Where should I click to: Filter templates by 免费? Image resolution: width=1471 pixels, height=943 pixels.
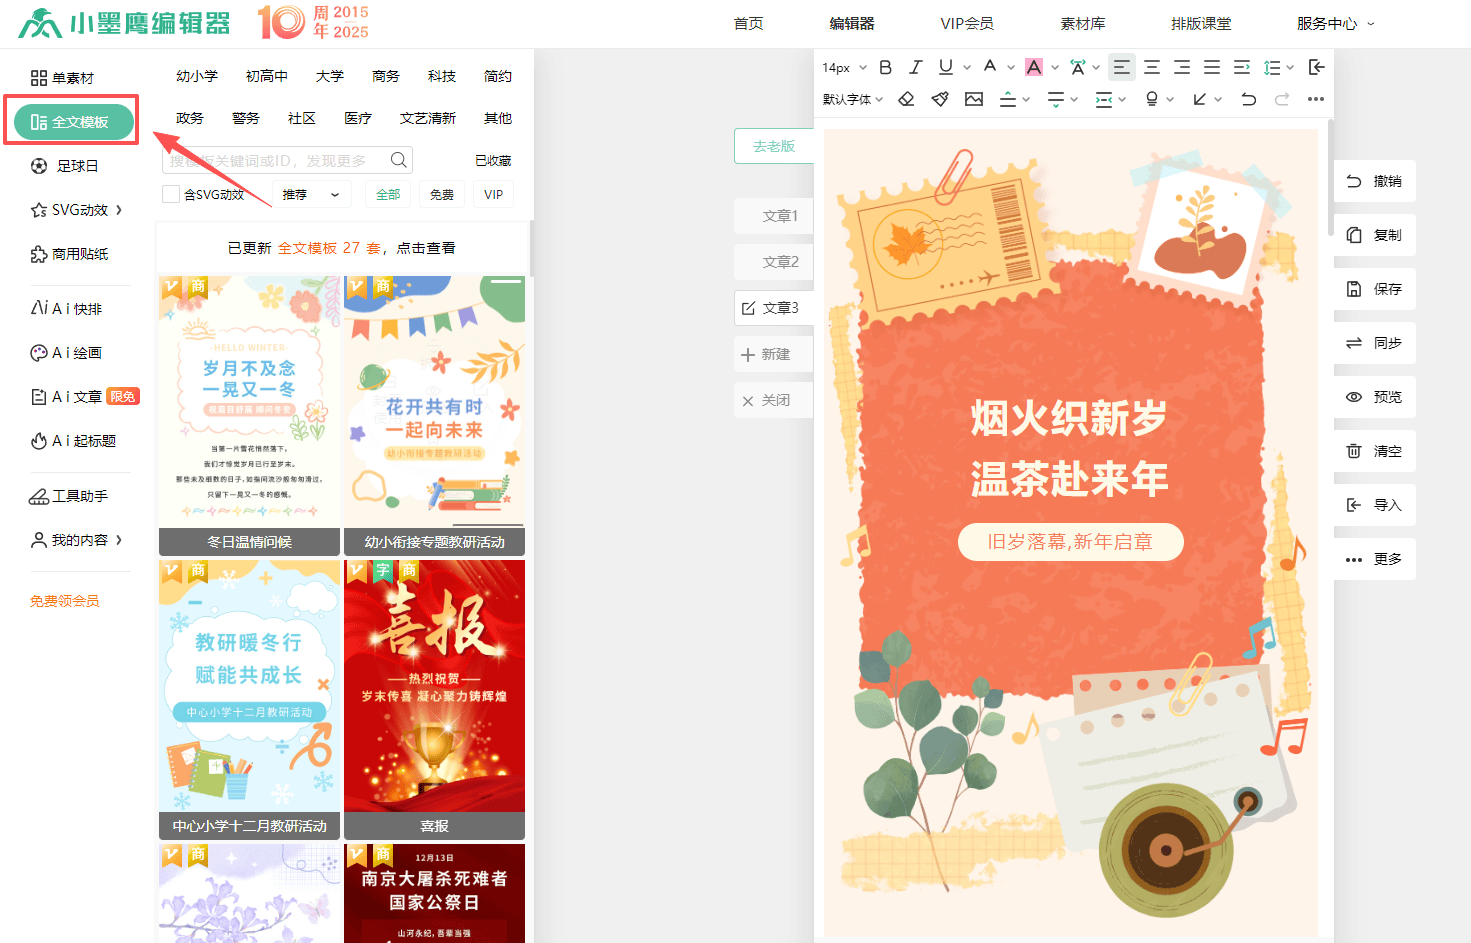441,195
